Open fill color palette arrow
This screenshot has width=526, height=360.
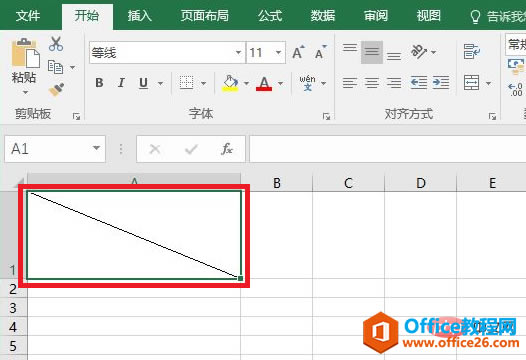click(x=246, y=83)
